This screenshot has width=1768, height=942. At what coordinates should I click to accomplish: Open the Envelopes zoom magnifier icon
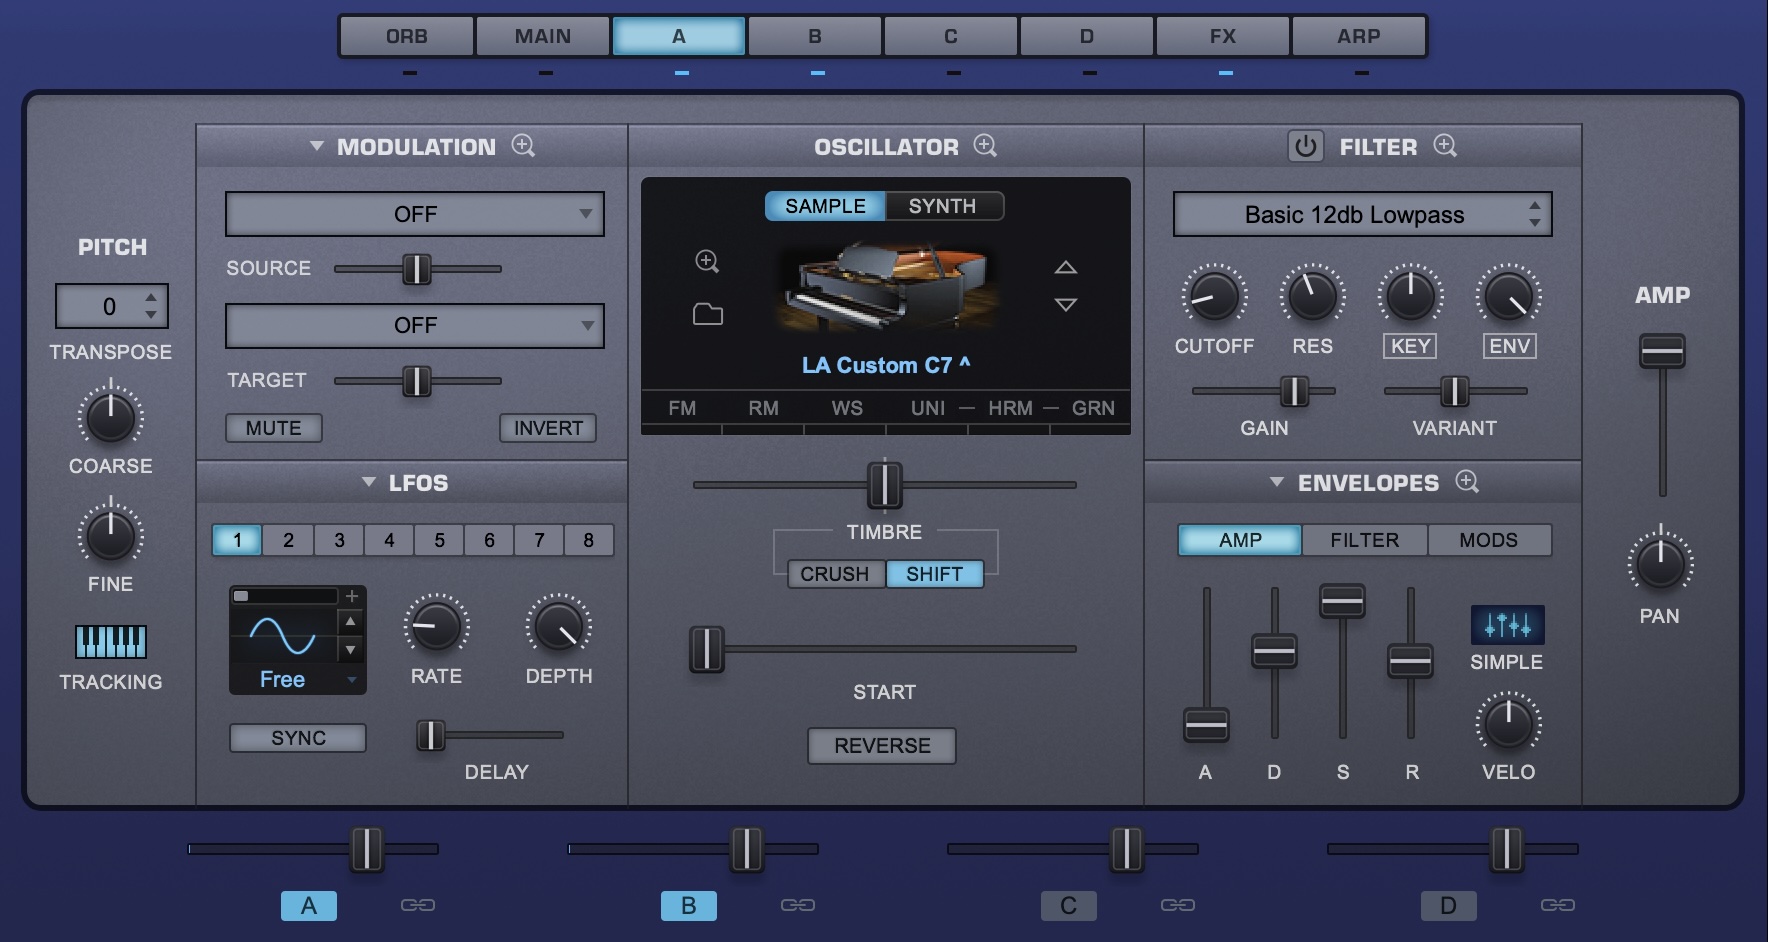click(x=1467, y=481)
